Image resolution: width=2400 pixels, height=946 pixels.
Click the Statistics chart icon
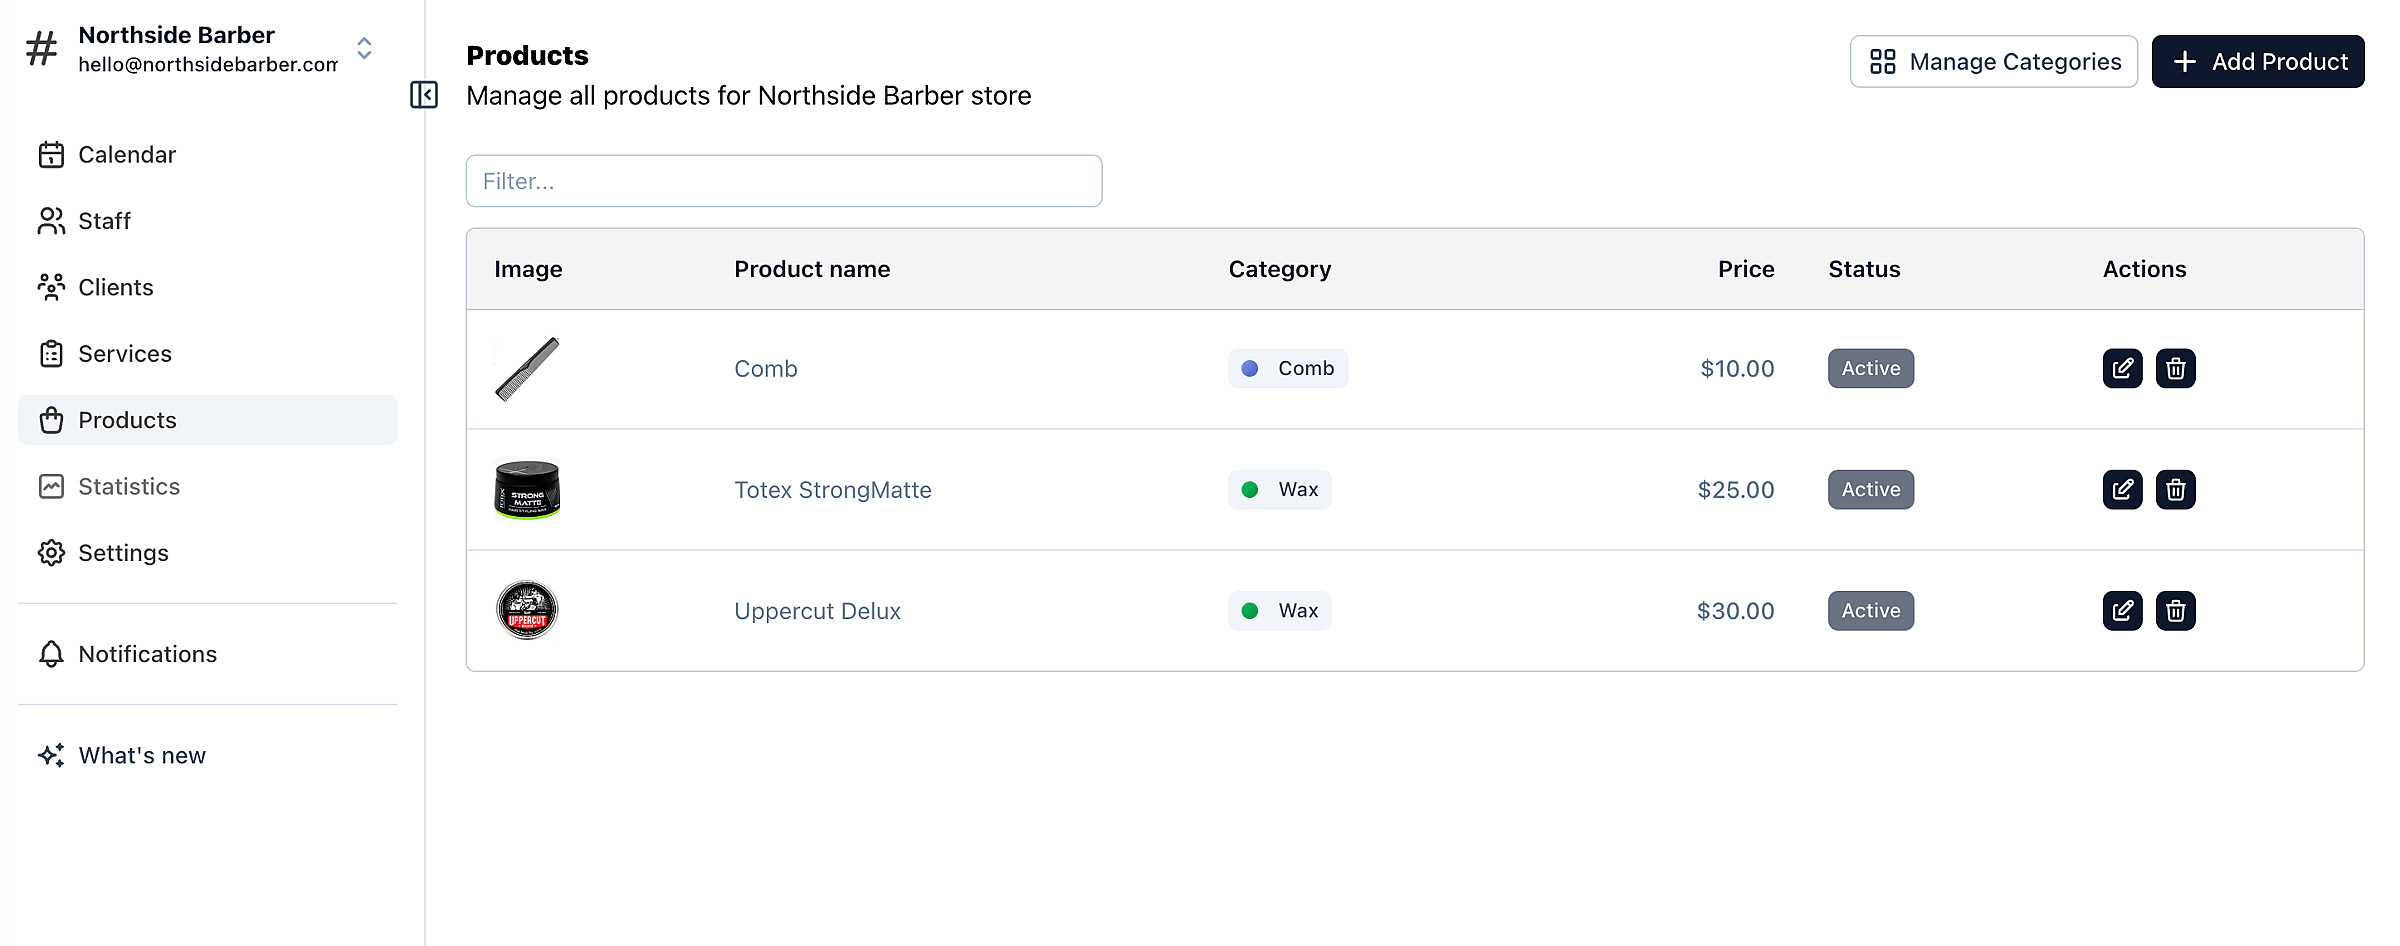(51, 486)
